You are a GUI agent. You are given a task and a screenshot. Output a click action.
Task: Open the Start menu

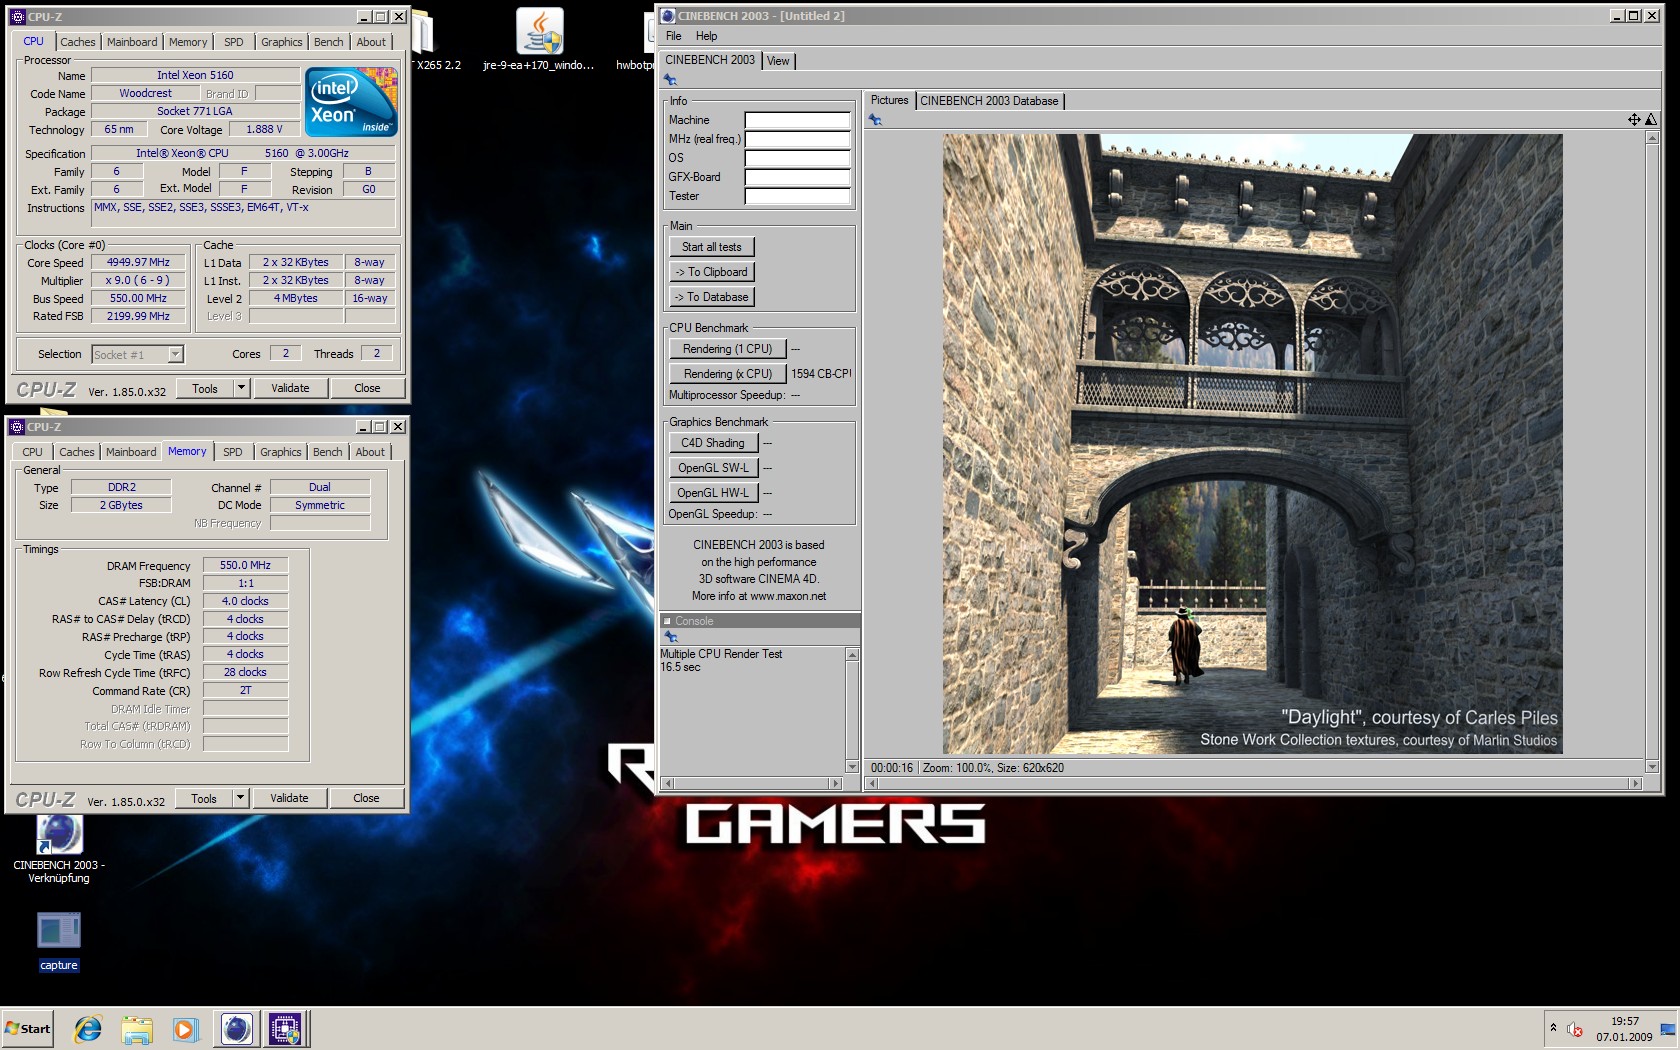click(x=28, y=1029)
